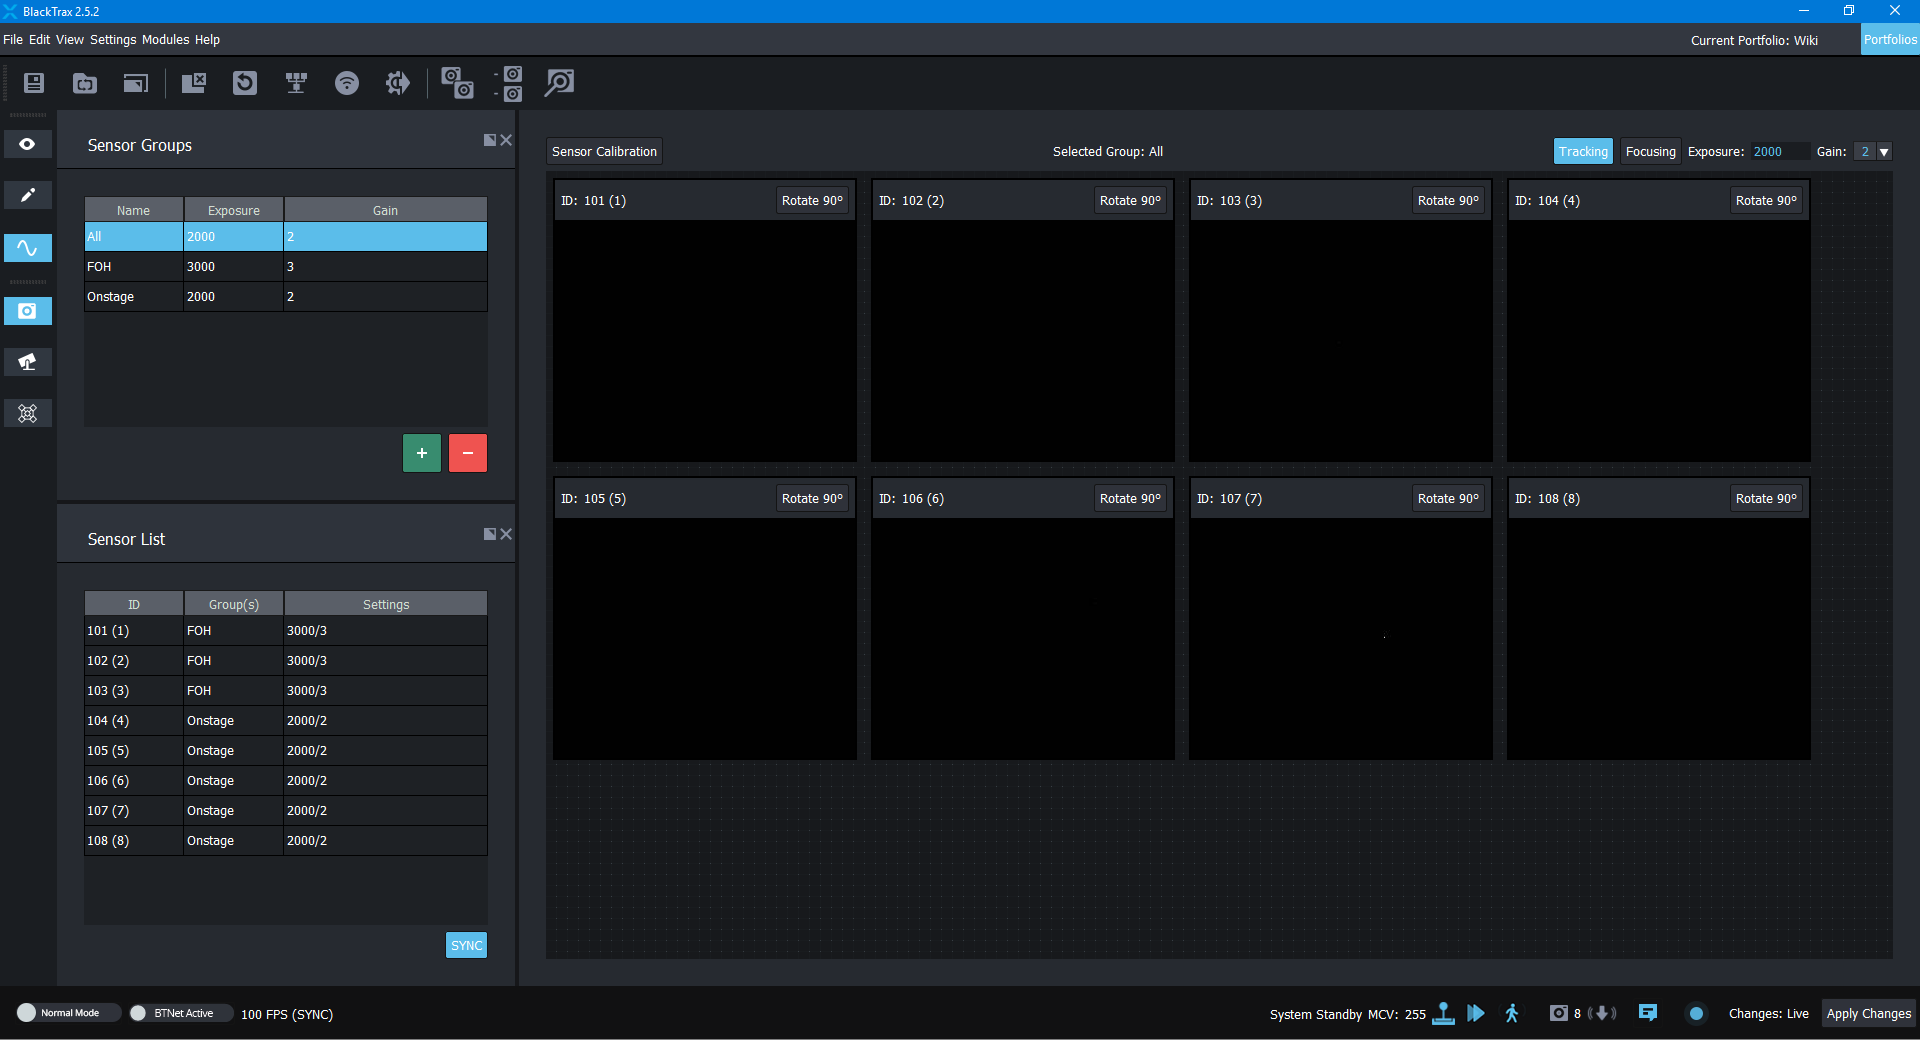Click the save portfolio toolbar icon

tap(34, 83)
